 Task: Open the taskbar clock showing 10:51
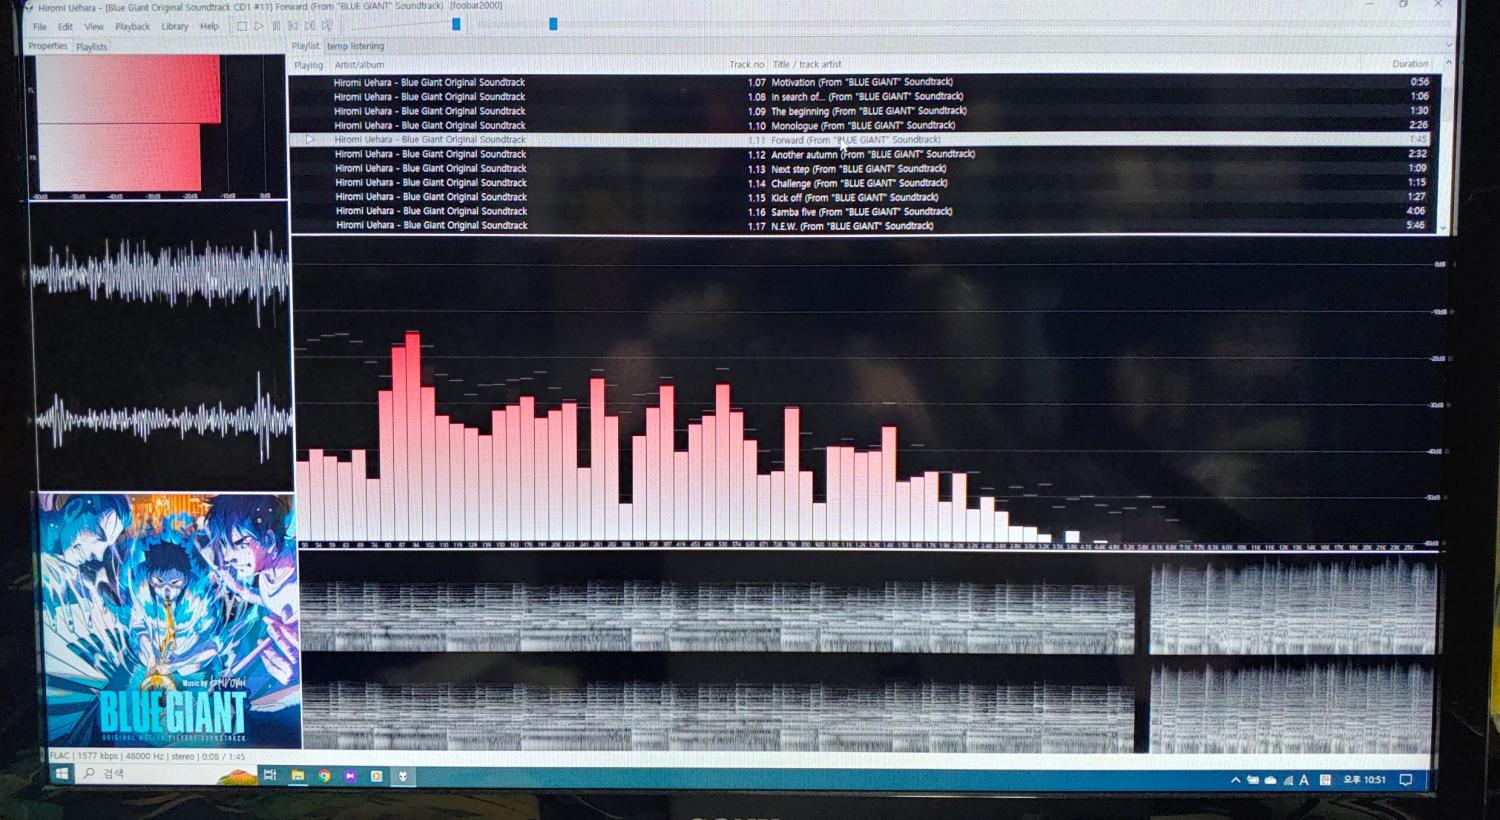click(1365, 780)
